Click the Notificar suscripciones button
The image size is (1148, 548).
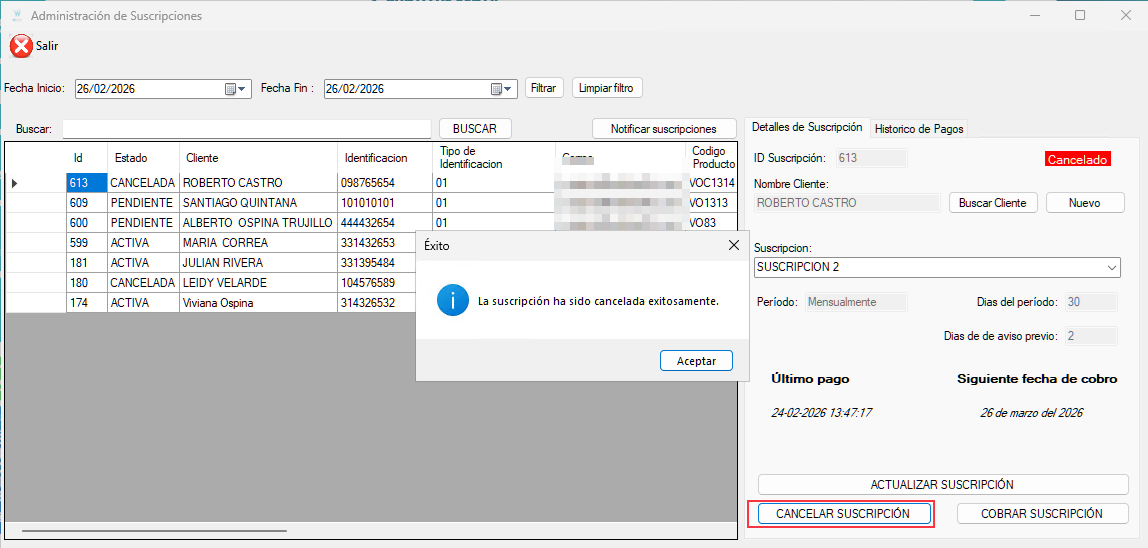pyautogui.click(x=663, y=129)
